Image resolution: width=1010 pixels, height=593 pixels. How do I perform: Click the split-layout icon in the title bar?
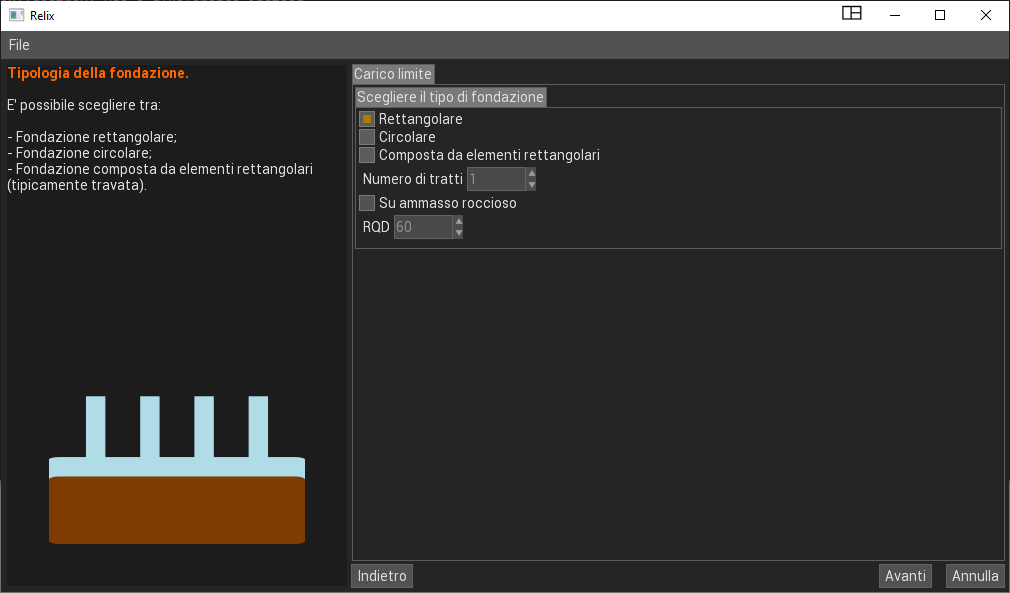click(x=851, y=14)
